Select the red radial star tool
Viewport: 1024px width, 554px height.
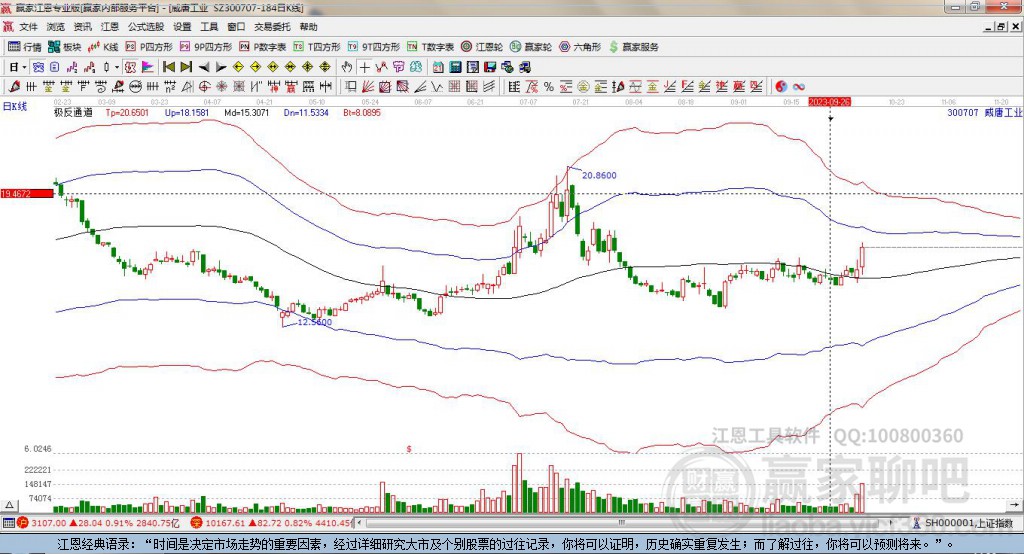tap(221, 86)
